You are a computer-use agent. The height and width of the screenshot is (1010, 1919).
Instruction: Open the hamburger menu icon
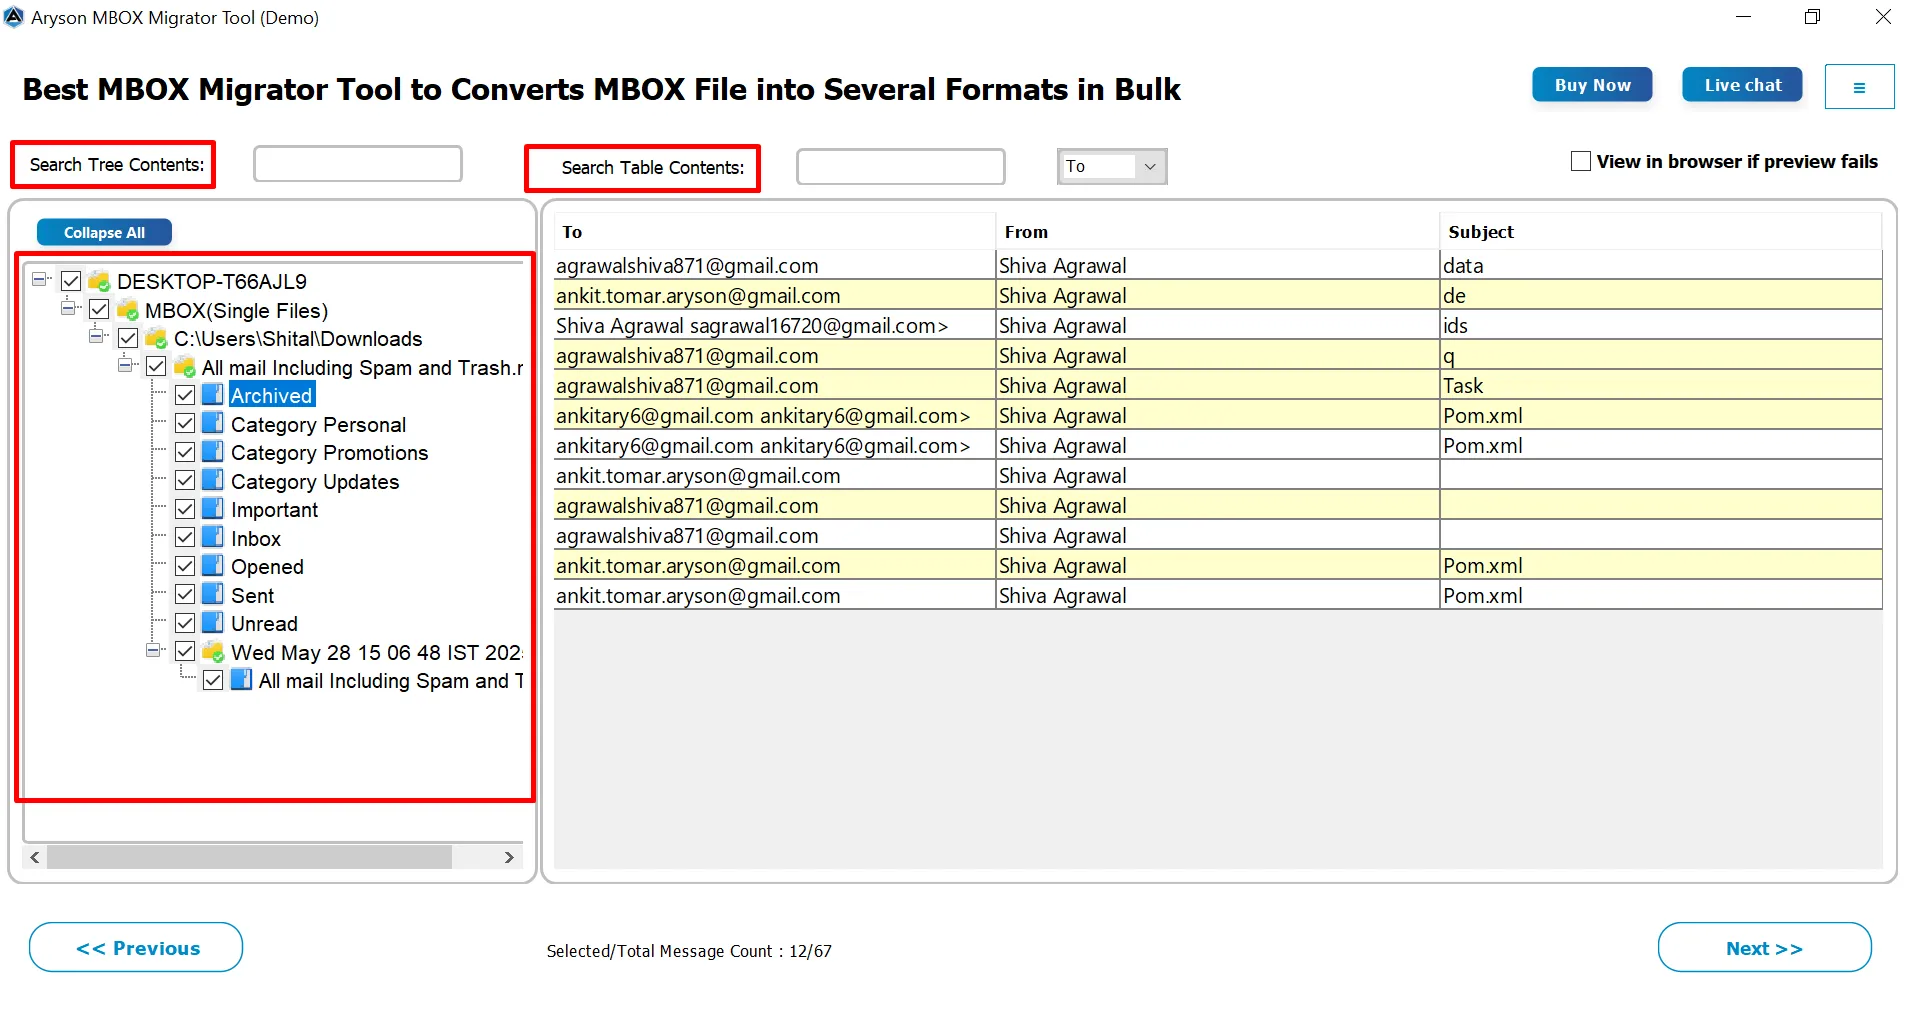click(x=1858, y=87)
